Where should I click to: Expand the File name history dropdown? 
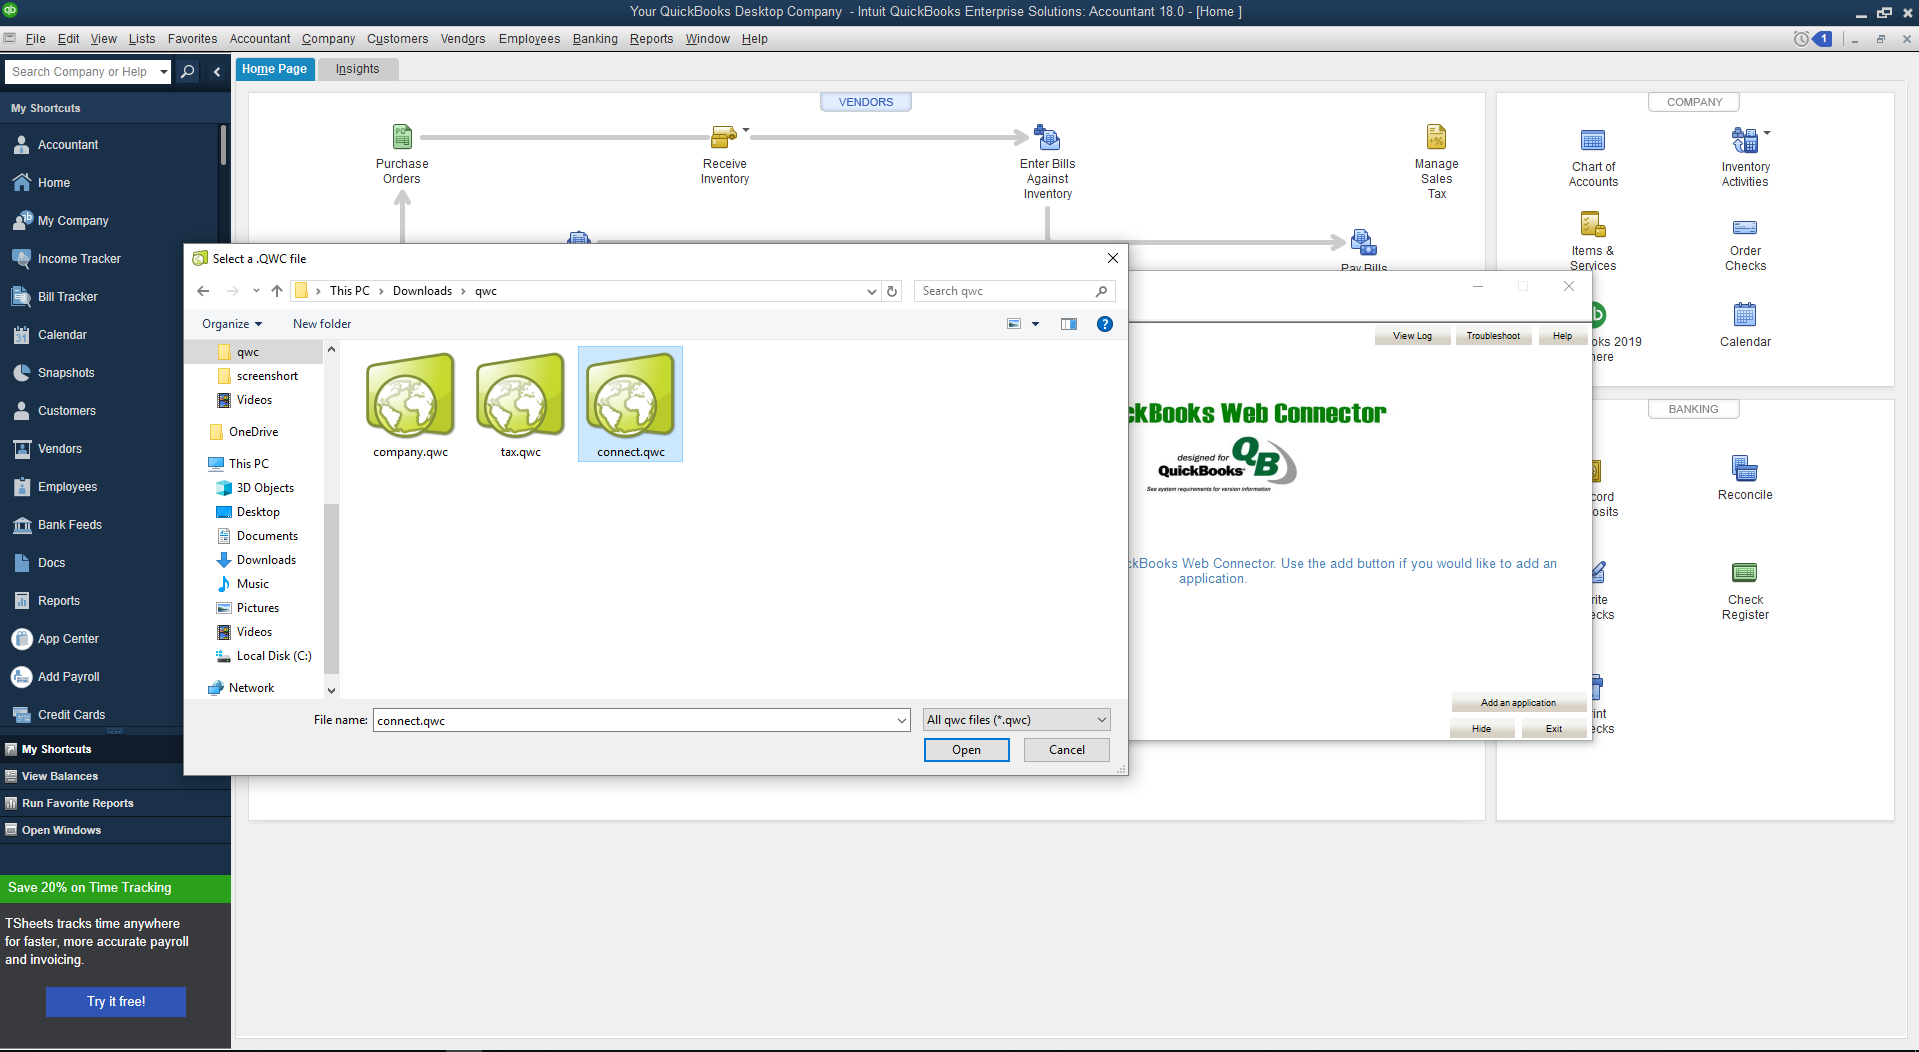[901, 720]
